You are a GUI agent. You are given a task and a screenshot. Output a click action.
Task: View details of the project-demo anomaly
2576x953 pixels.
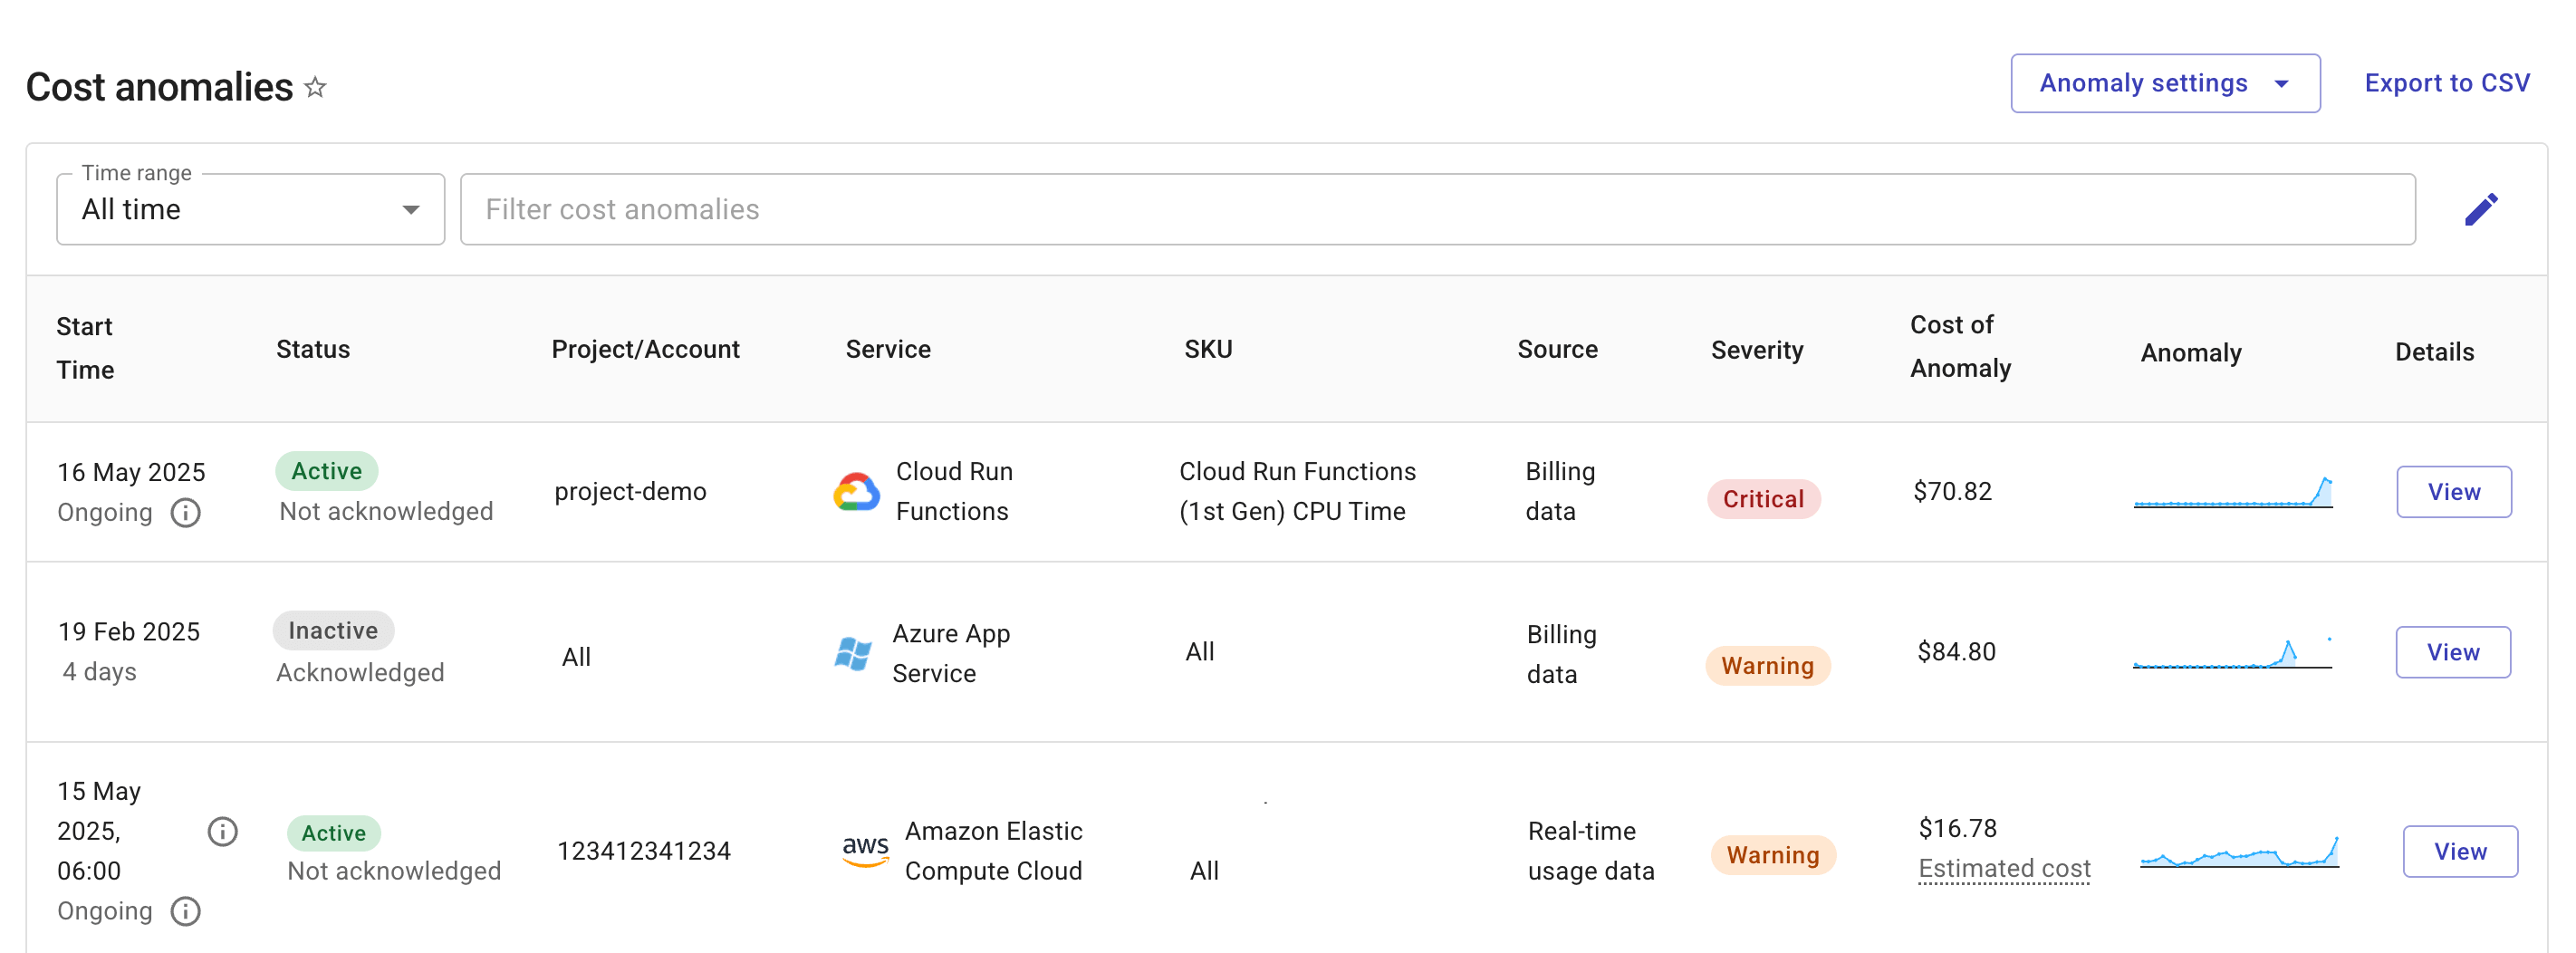(2453, 492)
